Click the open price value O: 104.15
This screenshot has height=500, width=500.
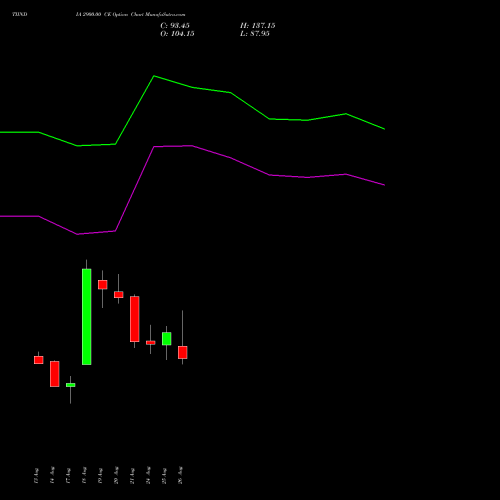(177, 34)
